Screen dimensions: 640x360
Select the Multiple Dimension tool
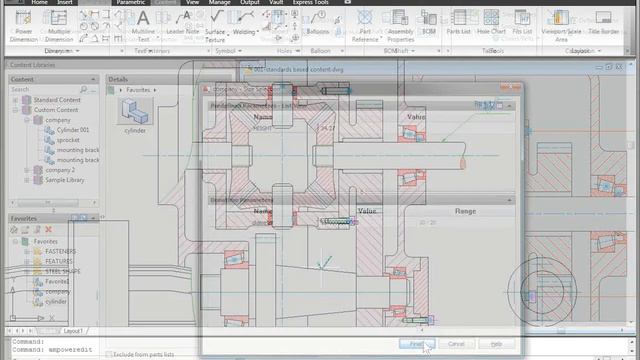point(59,26)
